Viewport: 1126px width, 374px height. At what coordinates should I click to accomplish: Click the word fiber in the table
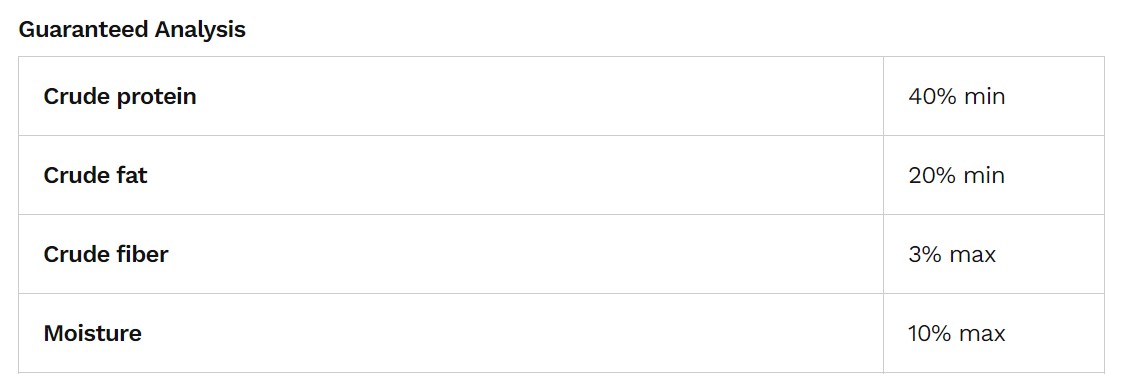click(142, 254)
